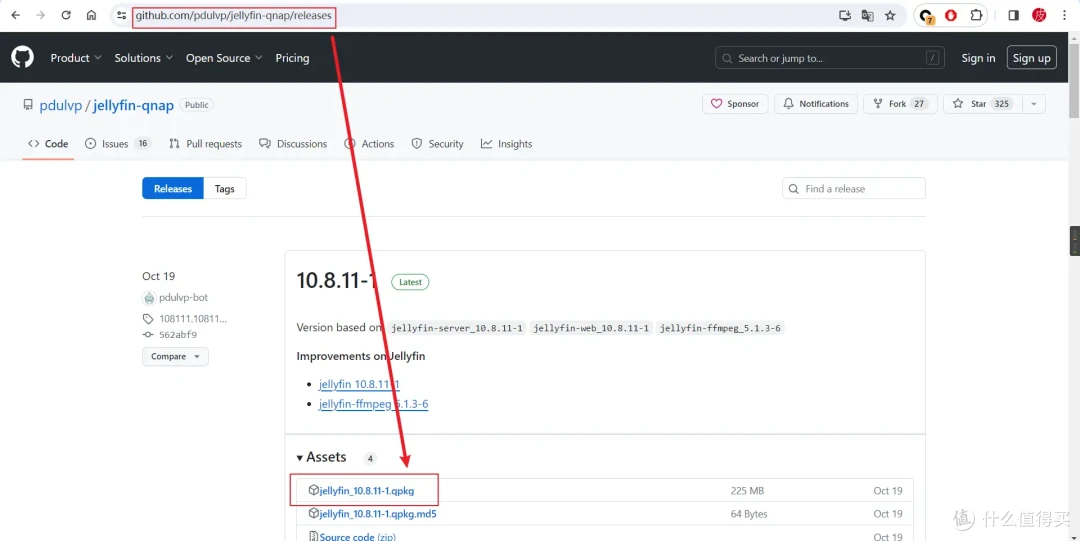Image resolution: width=1080 pixels, height=541 pixels.
Task: Go back with browser back arrow
Action: [16, 15]
